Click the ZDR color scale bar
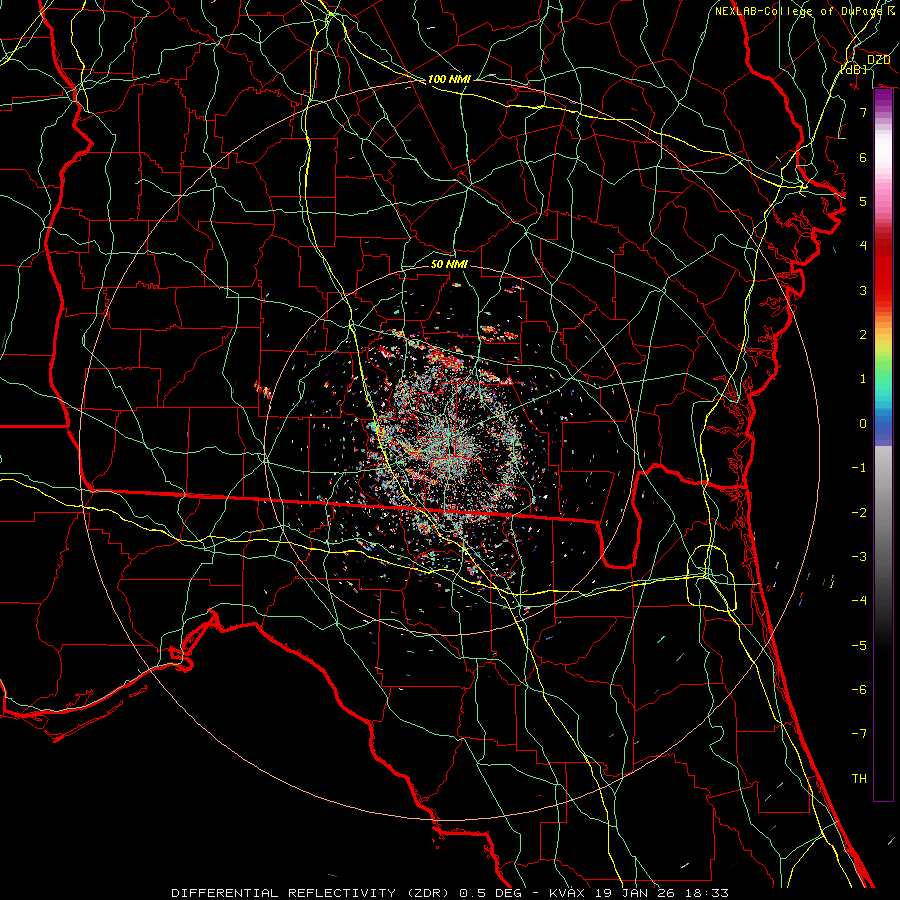900x900 pixels. tap(883, 445)
